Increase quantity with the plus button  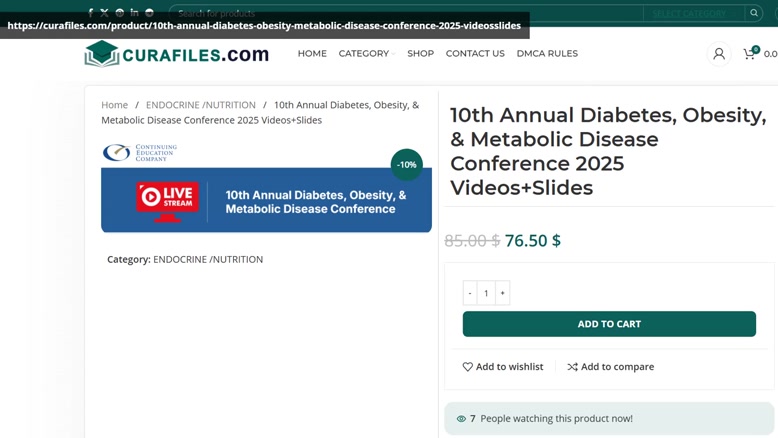[x=502, y=293]
